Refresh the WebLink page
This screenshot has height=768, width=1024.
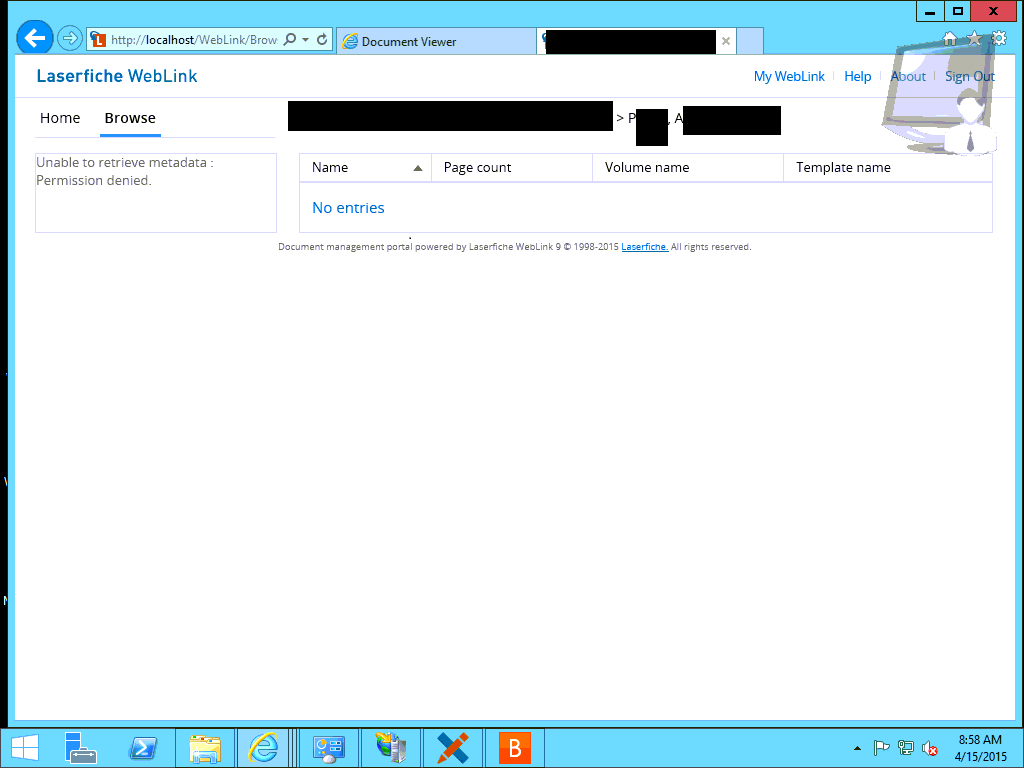pyautogui.click(x=322, y=40)
